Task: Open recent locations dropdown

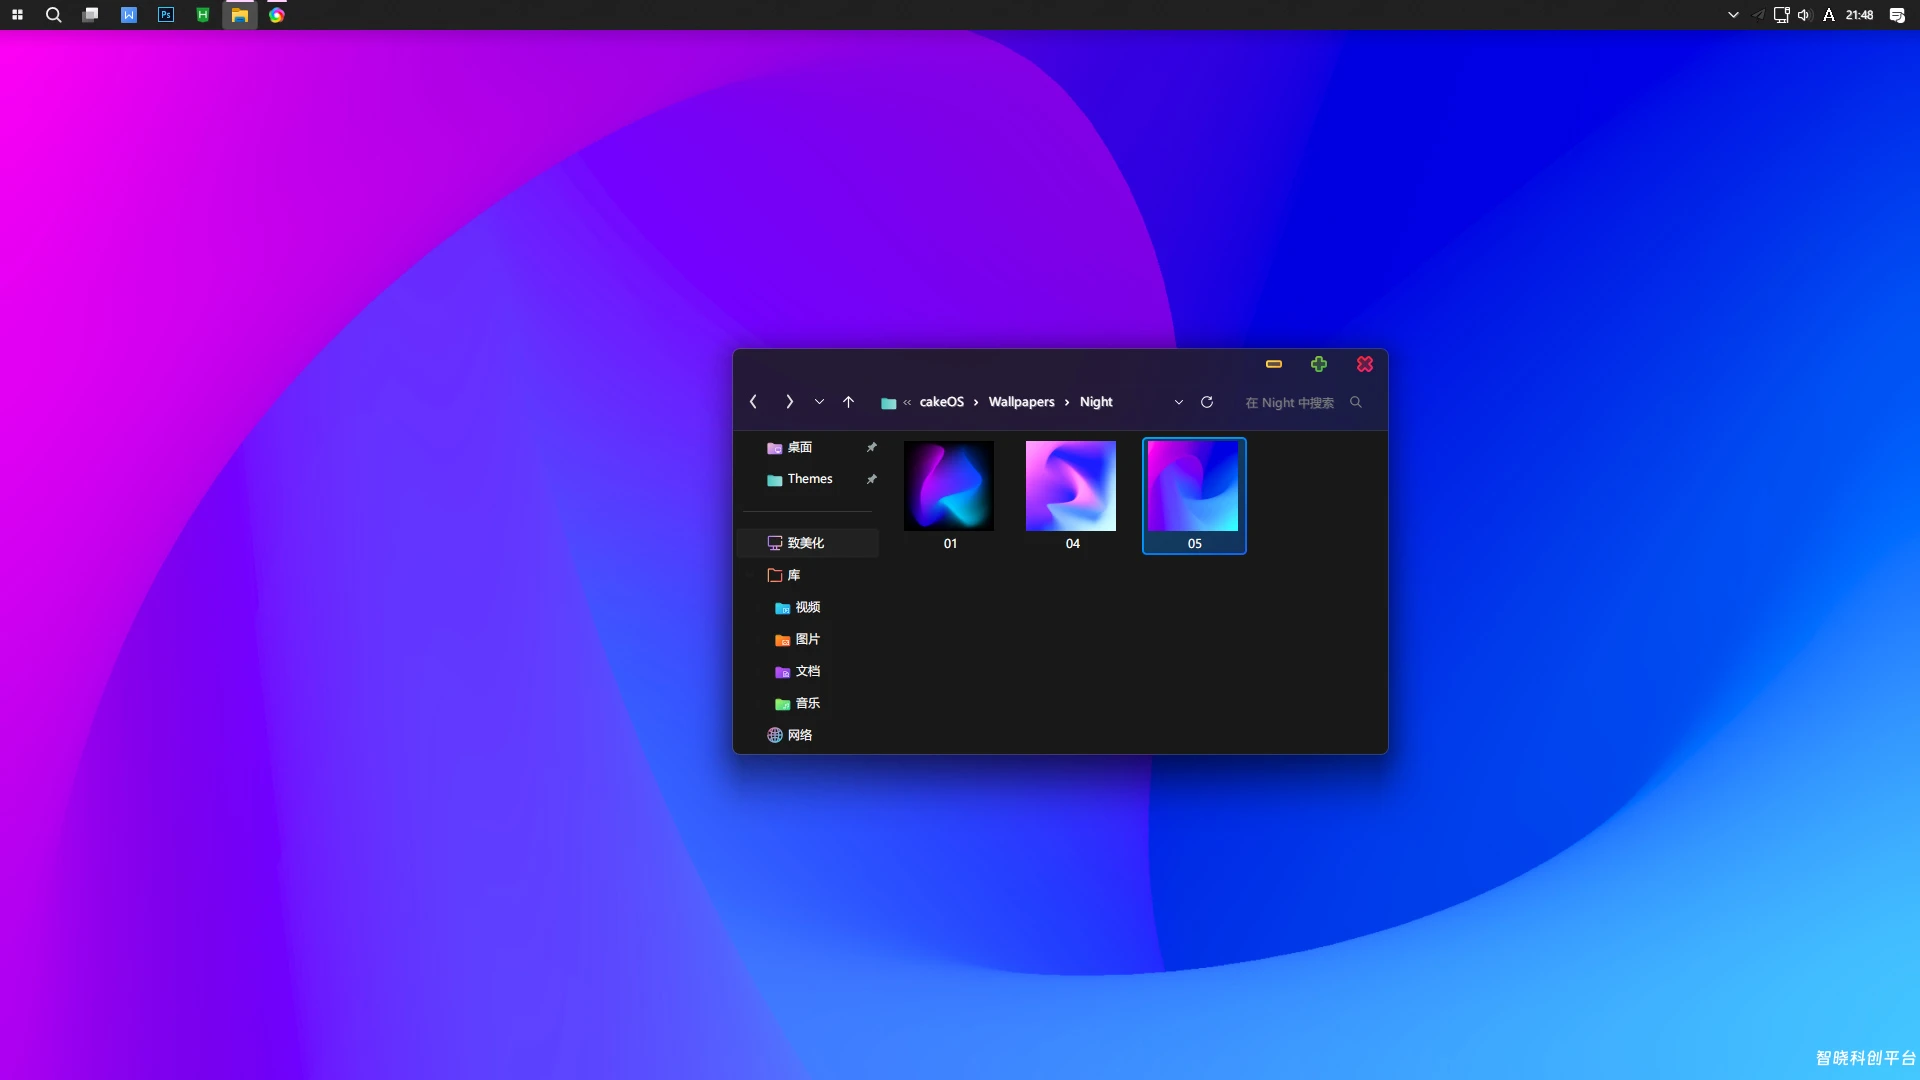Action: tap(819, 402)
